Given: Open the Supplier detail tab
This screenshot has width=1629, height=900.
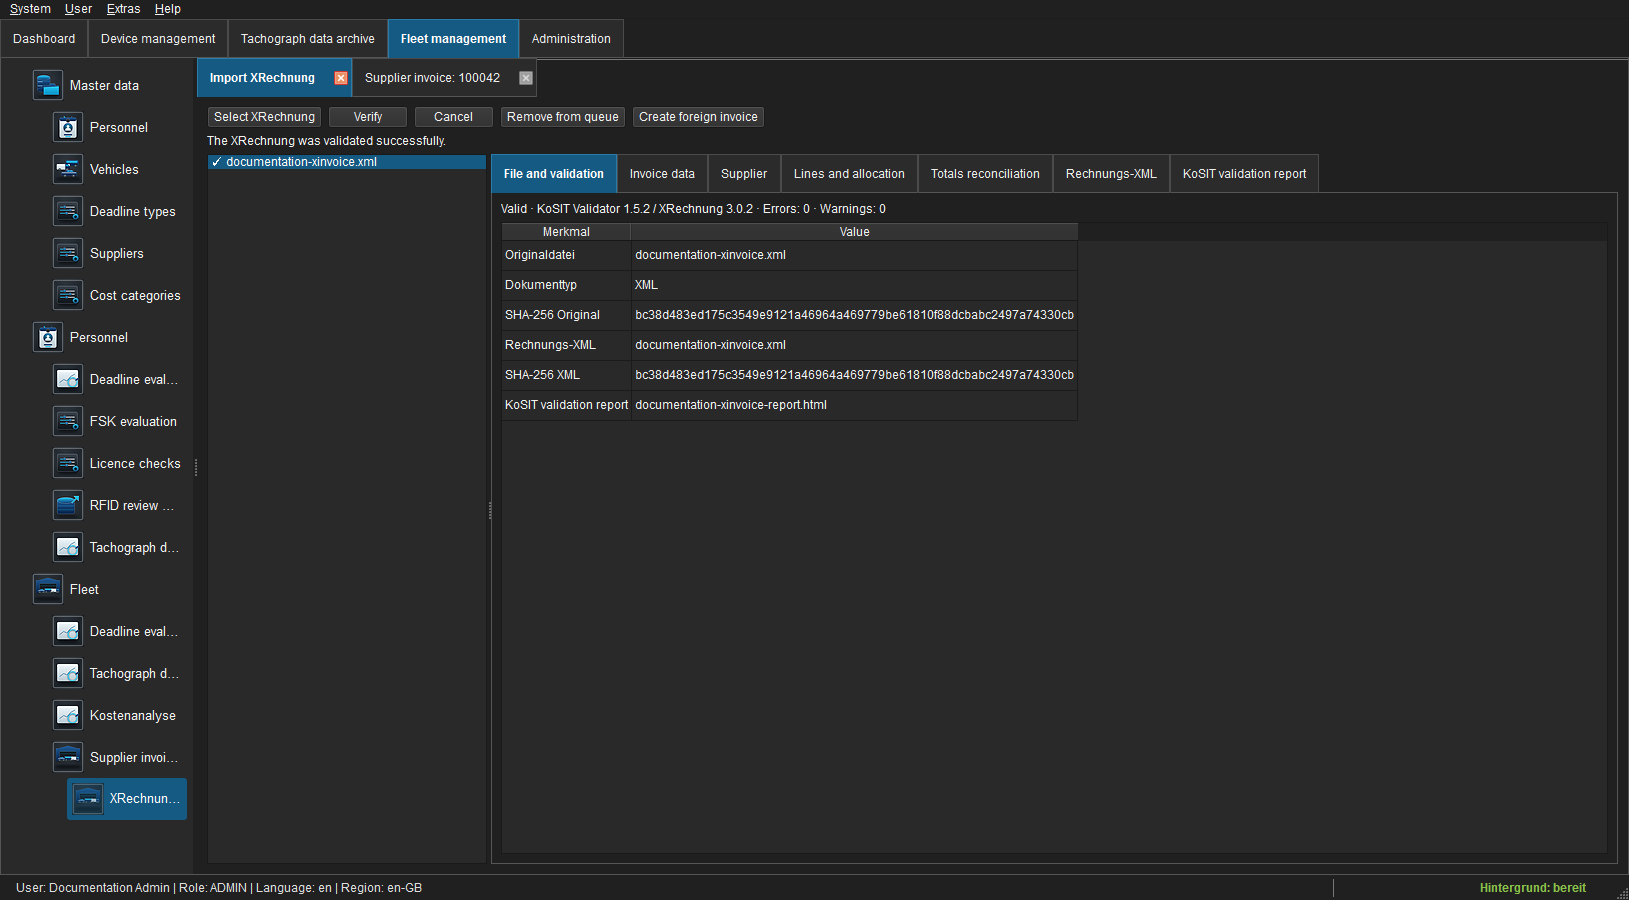Looking at the screenshot, I should coord(744,174).
